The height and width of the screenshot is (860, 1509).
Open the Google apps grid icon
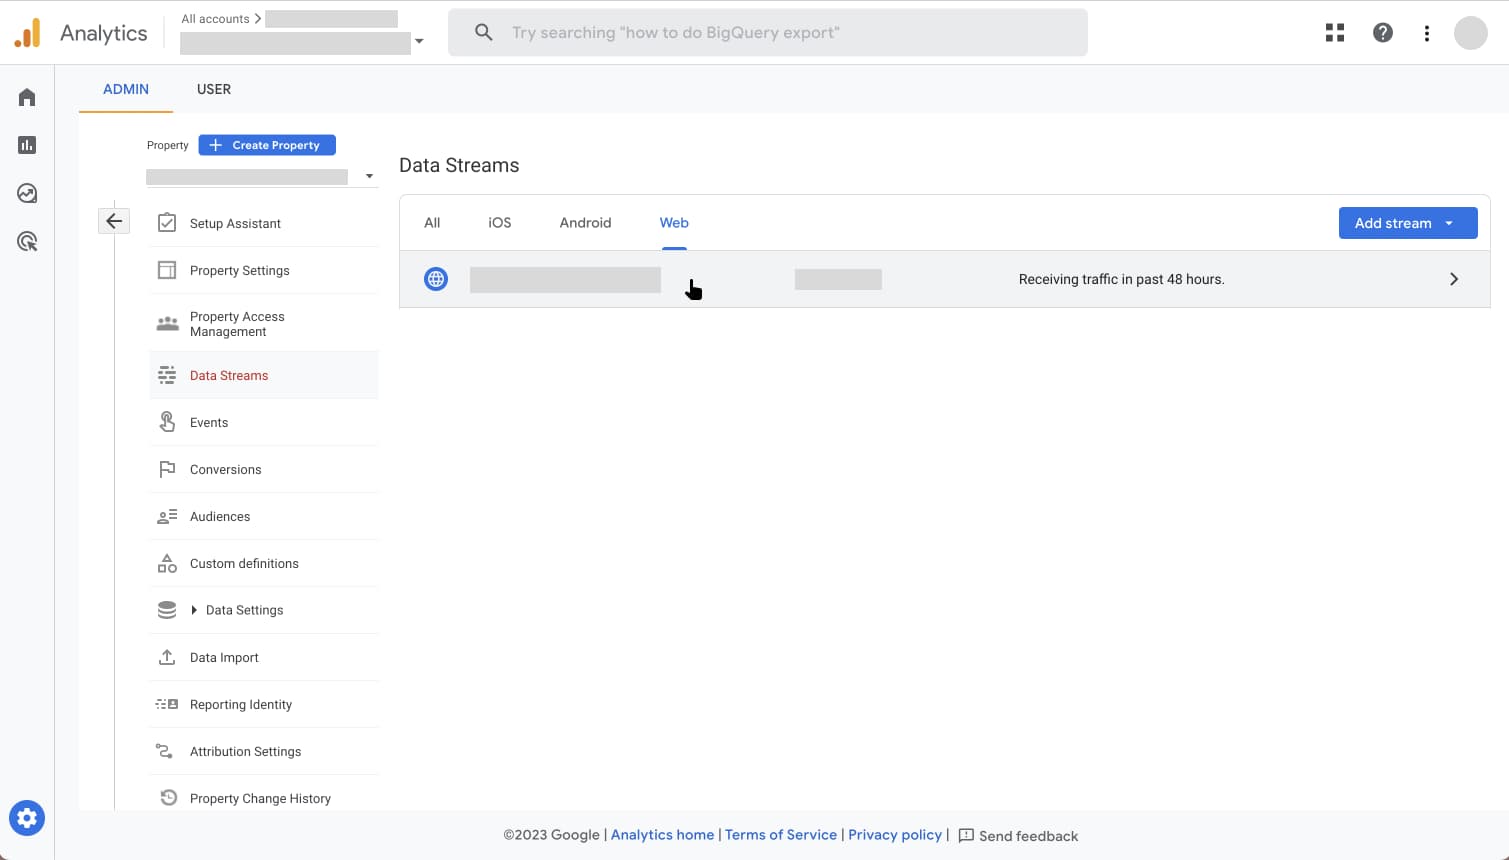1335,33
